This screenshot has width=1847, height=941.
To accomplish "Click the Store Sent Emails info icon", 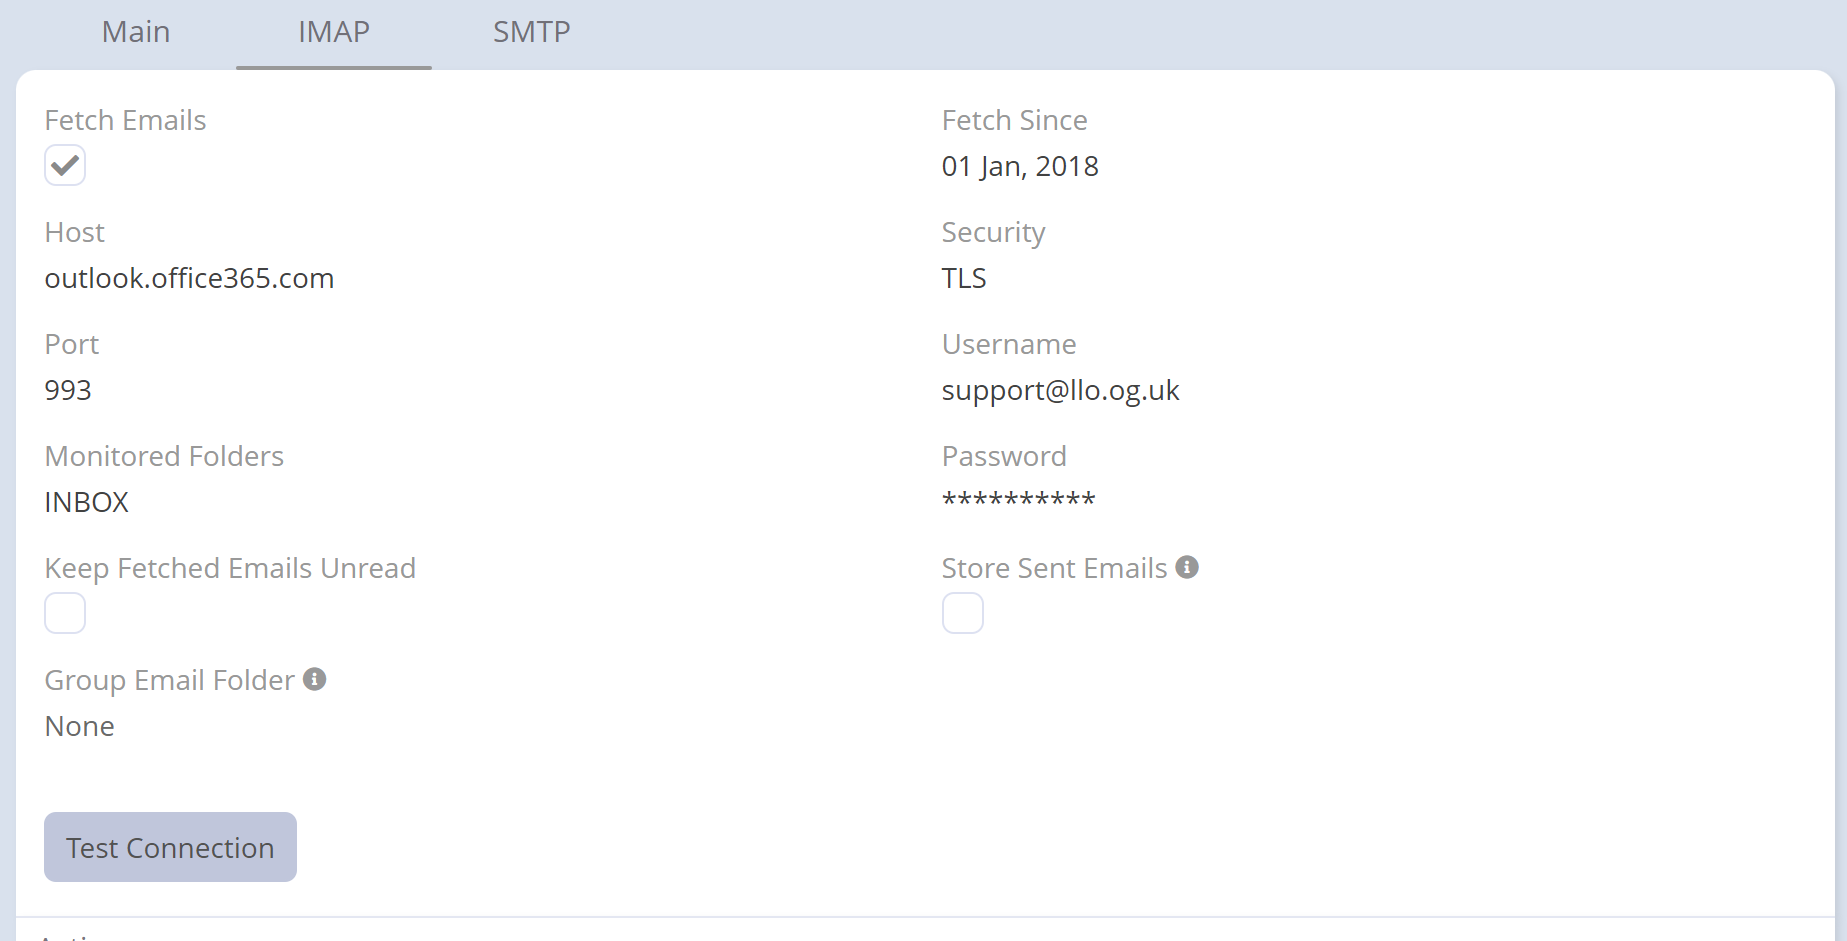I will 1187,567.
